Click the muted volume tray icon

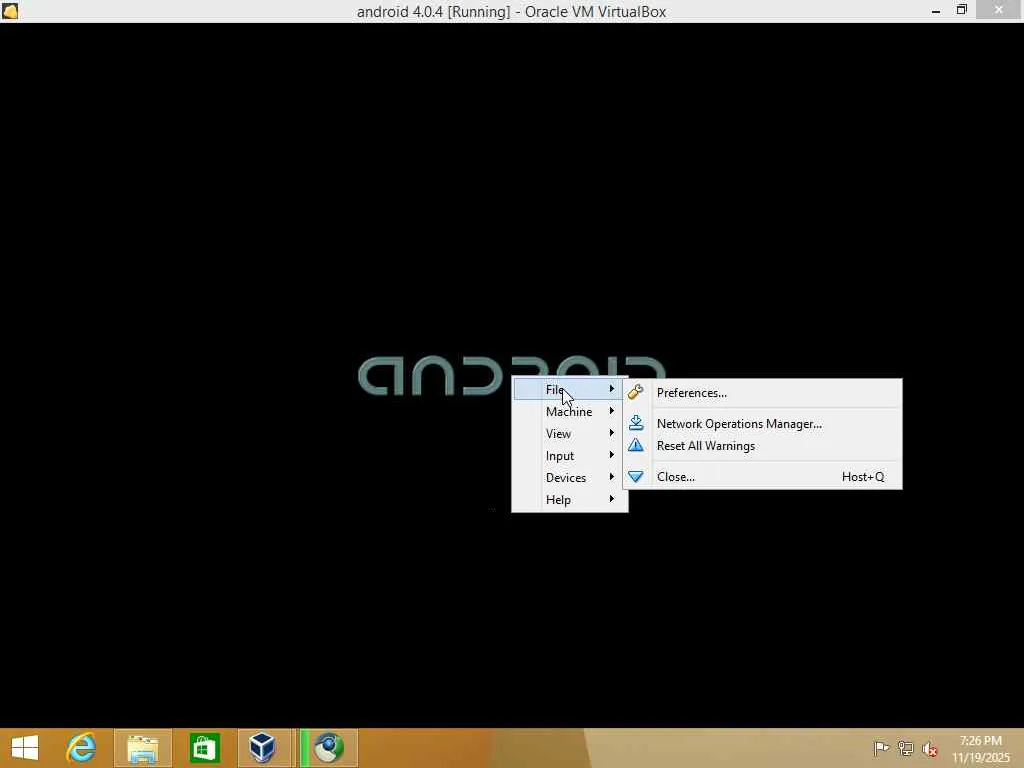tap(930, 749)
